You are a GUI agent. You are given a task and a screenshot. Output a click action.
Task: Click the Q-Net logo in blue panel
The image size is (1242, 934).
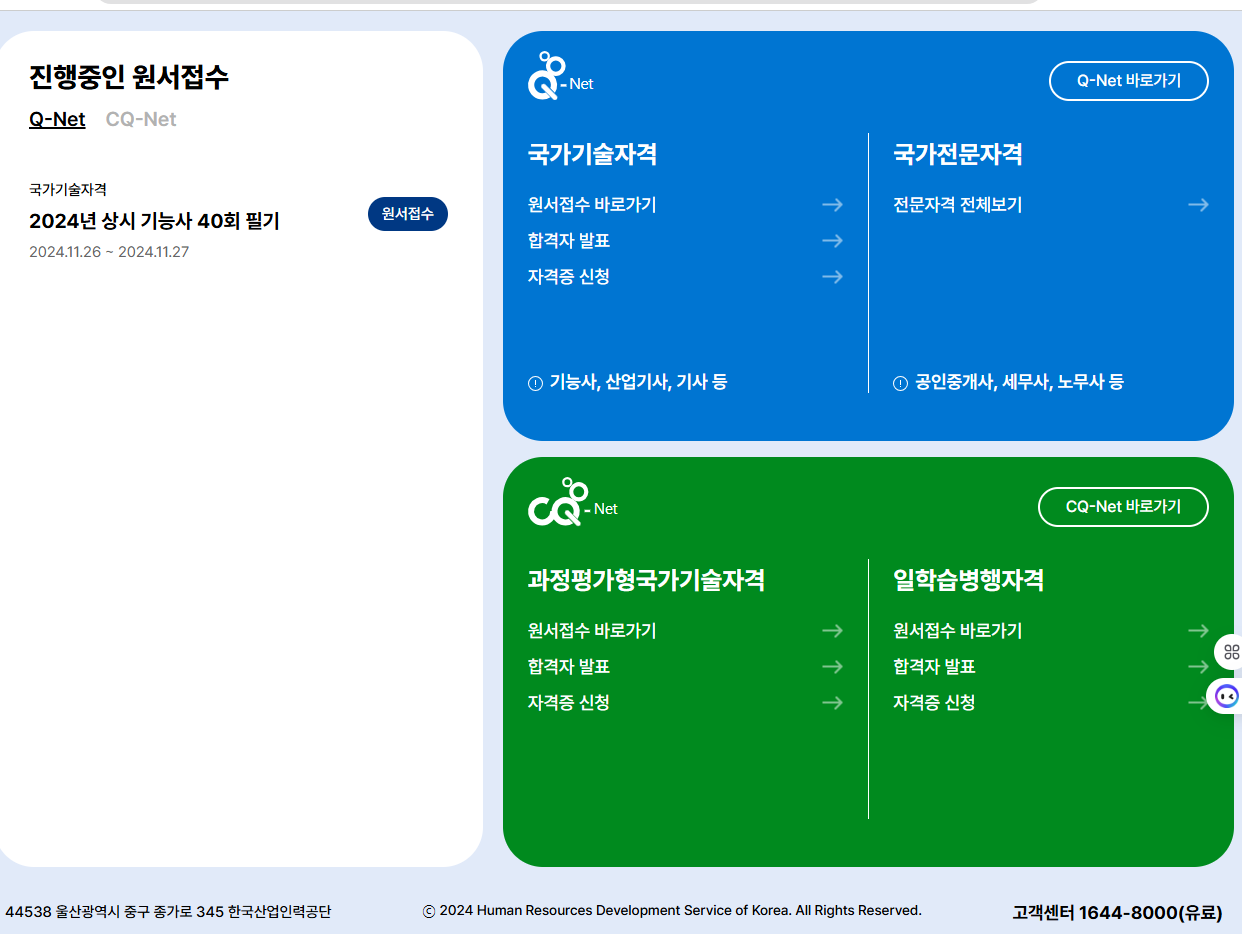[560, 76]
